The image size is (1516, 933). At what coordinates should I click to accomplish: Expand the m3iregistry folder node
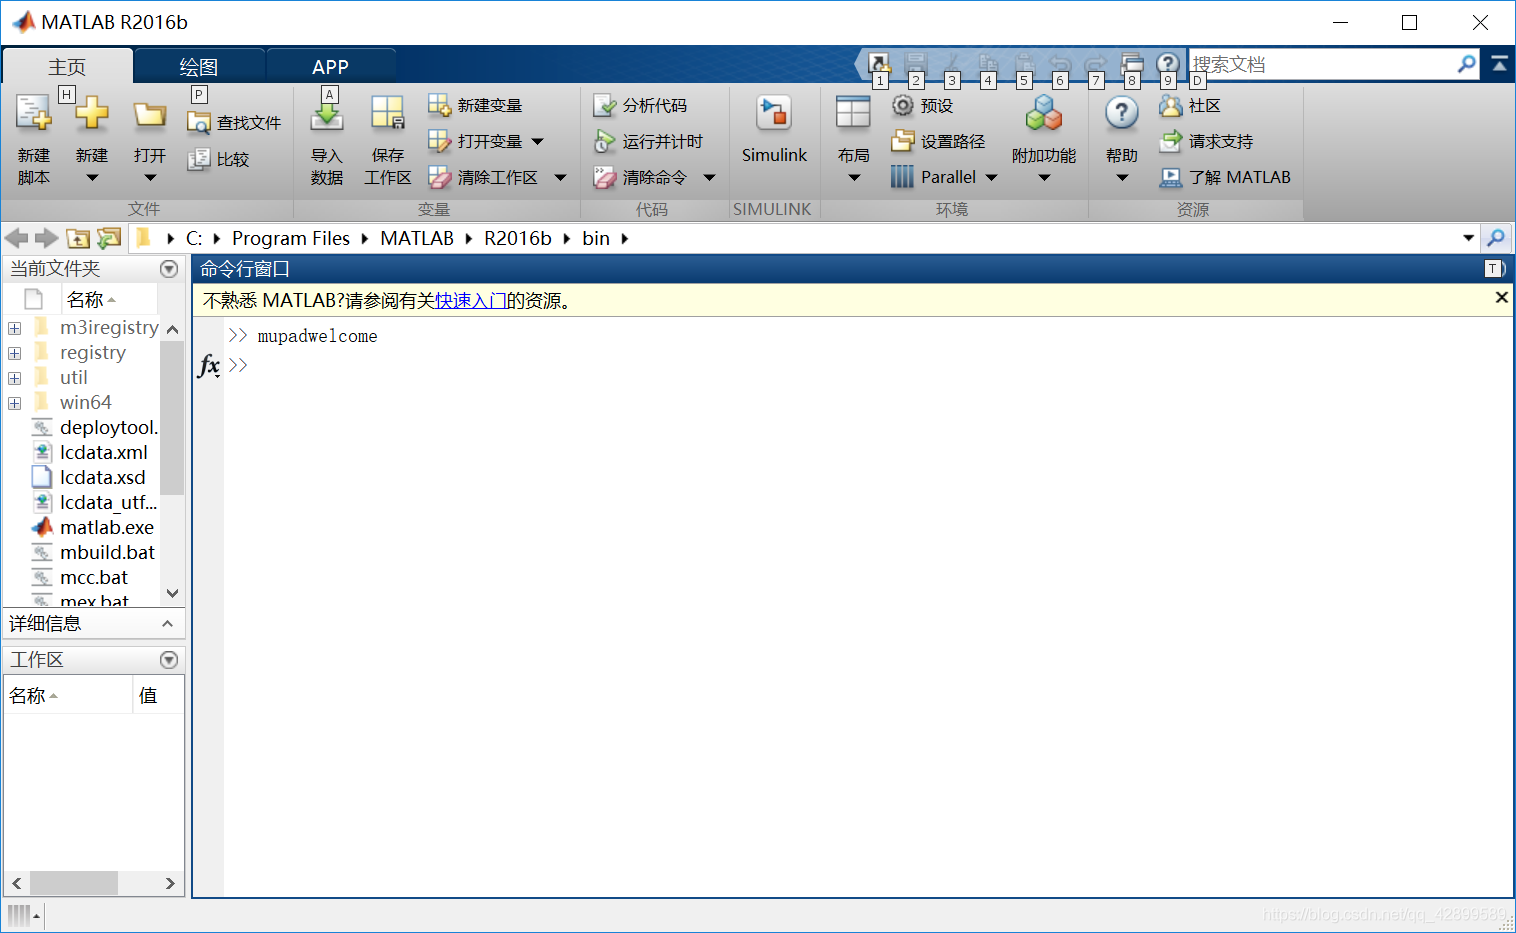pos(14,328)
